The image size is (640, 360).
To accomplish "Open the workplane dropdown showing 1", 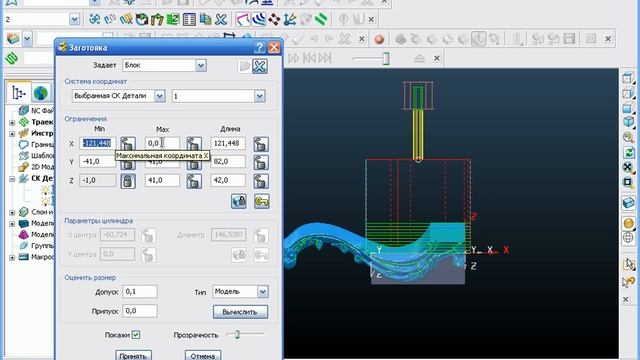I will (x=260, y=96).
